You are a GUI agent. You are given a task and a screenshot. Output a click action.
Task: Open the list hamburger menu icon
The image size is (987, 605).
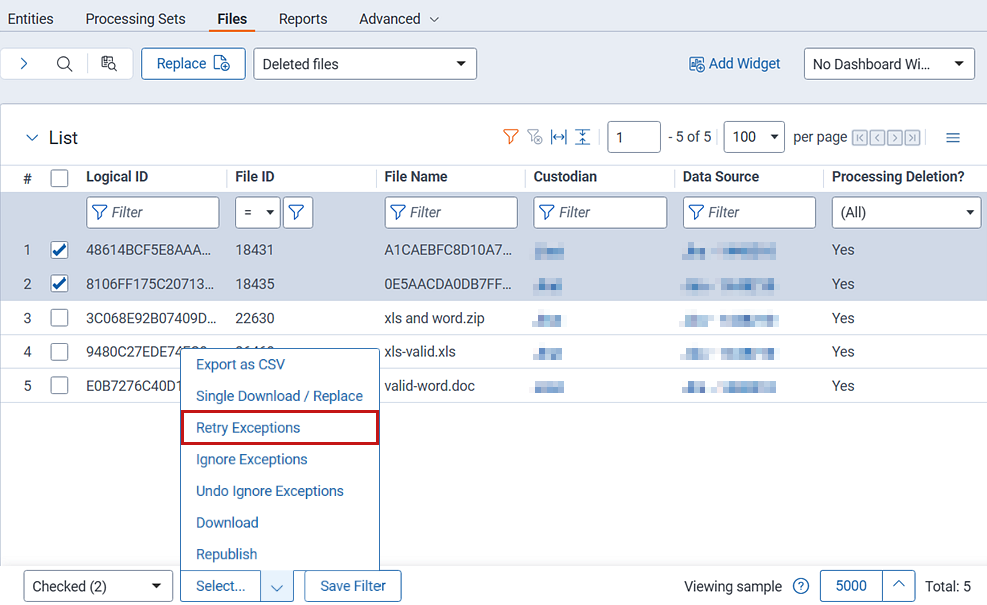[x=953, y=138]
